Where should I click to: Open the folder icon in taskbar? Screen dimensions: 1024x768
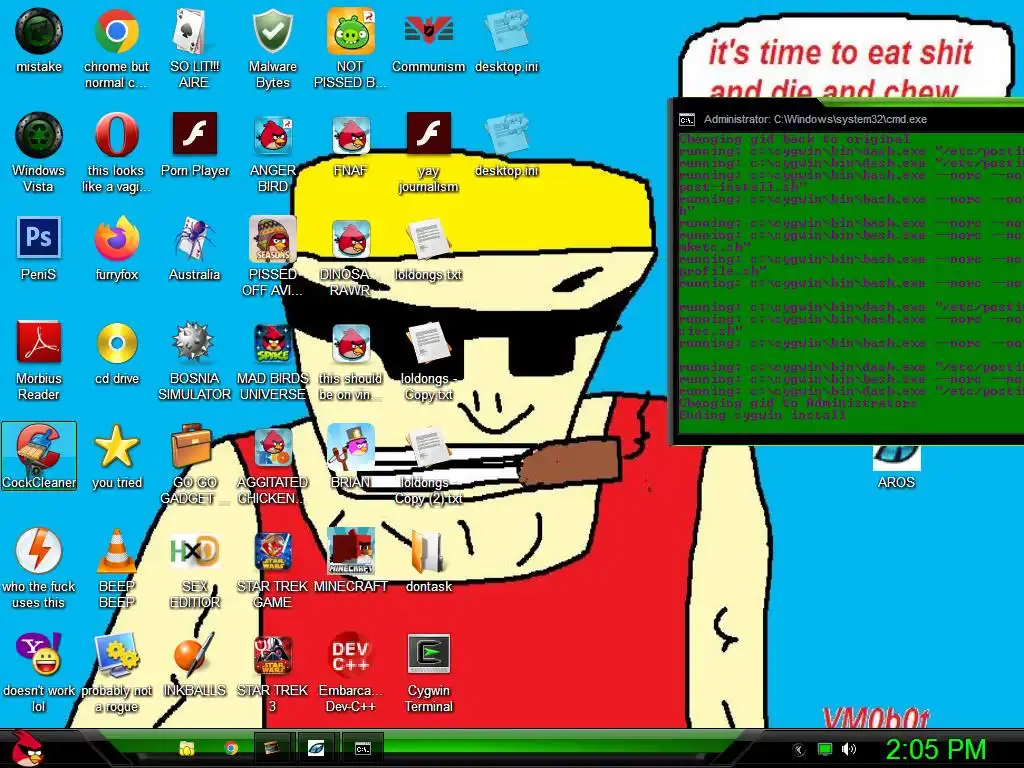pyautogui.click(x=187, y=748)
